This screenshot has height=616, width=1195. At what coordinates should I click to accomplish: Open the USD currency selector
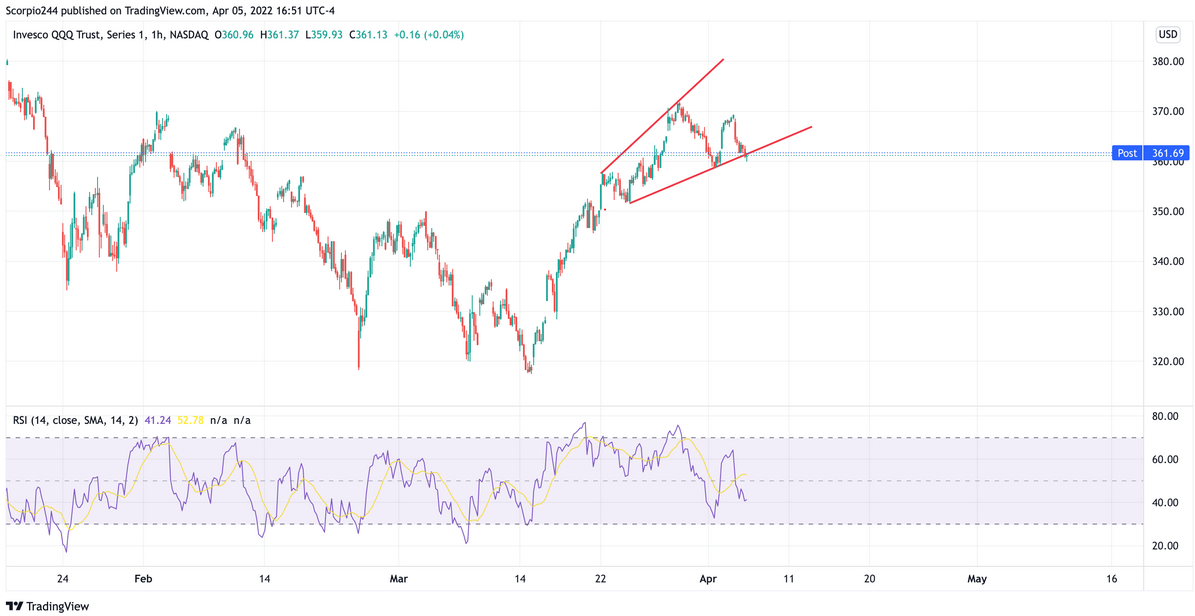tap(1168, 34)
